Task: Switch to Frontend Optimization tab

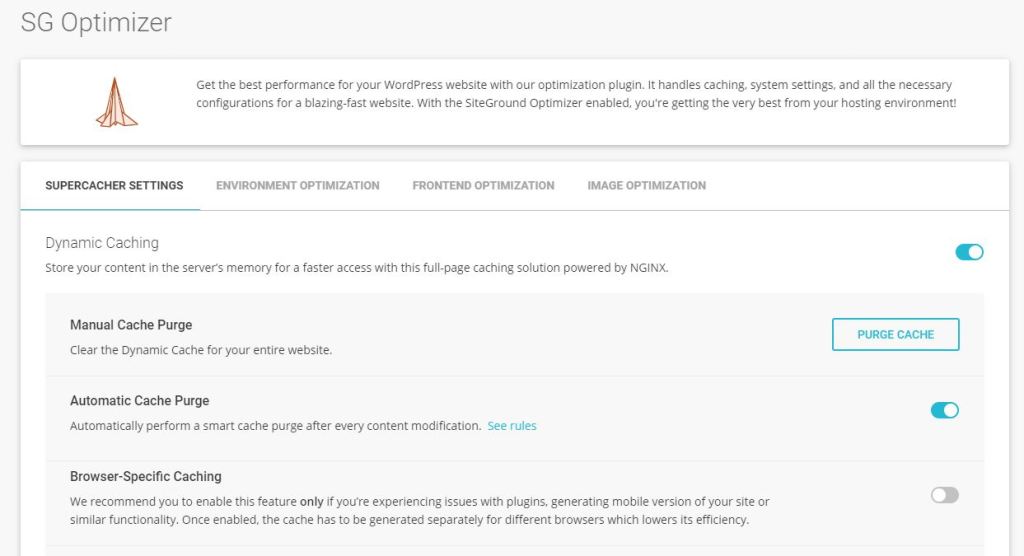Action: click(x=483, y=186)
